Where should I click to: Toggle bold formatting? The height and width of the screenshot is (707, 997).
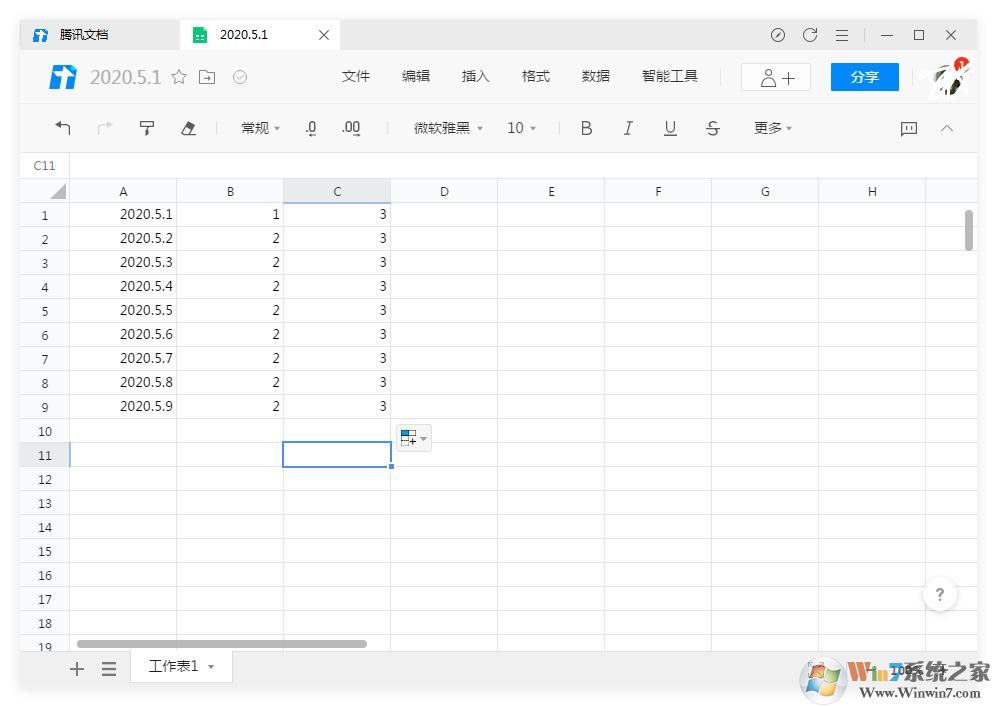(587, 128)
